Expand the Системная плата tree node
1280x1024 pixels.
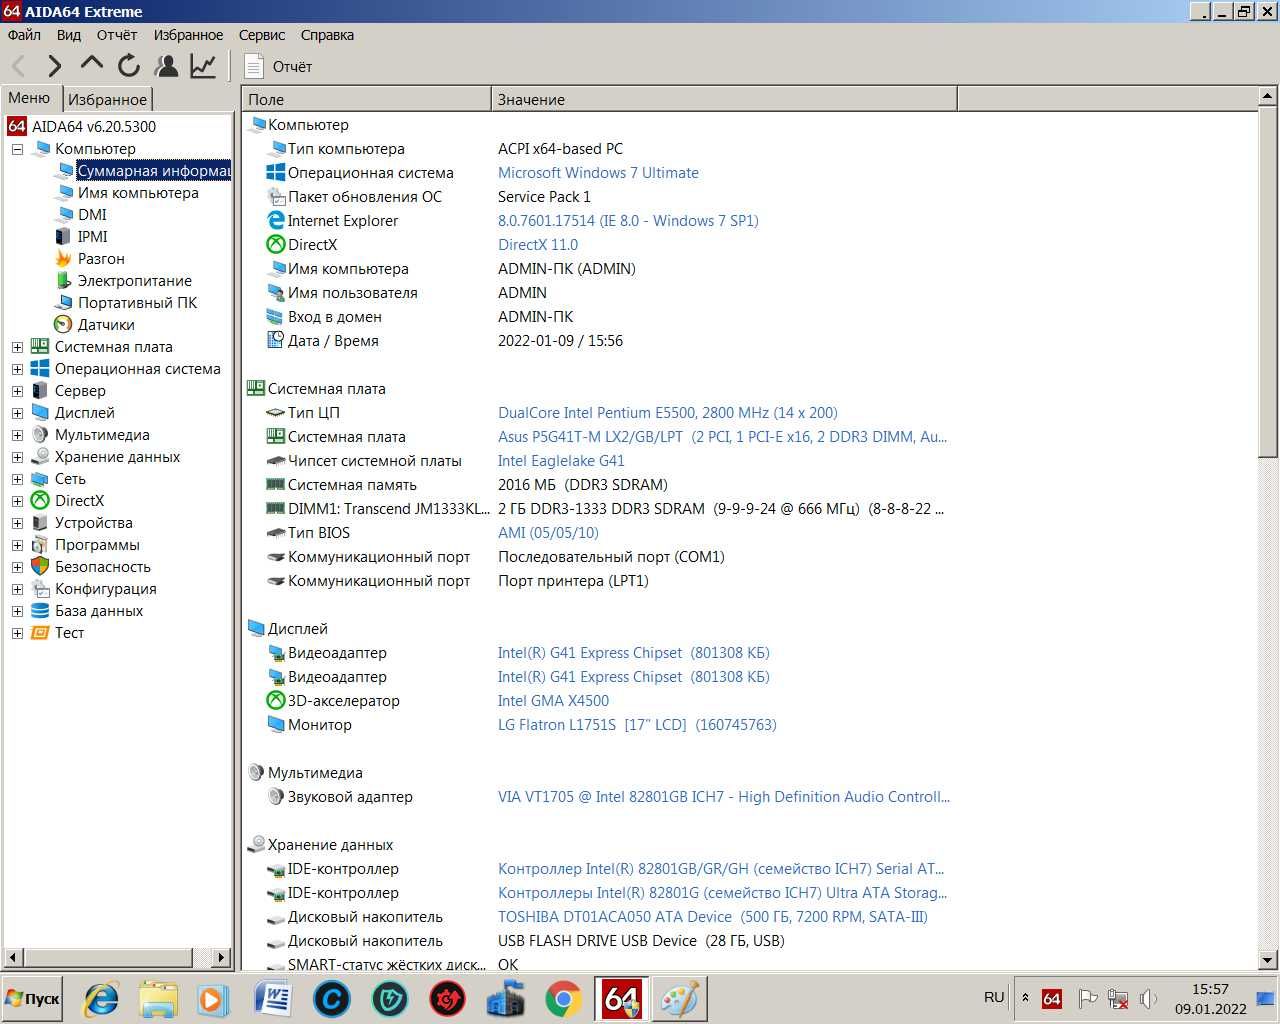tap(17, 347)
